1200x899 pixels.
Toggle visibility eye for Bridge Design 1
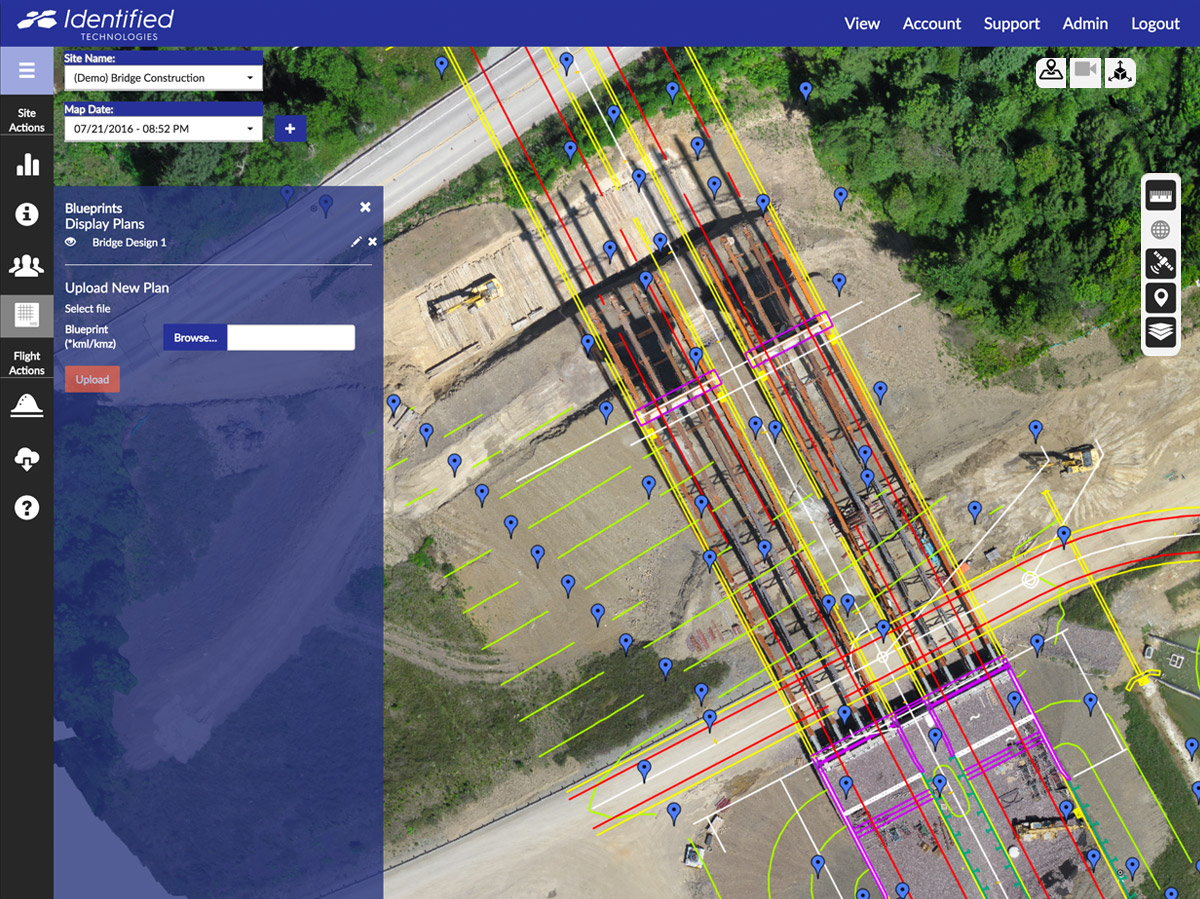tap(72, 242)
